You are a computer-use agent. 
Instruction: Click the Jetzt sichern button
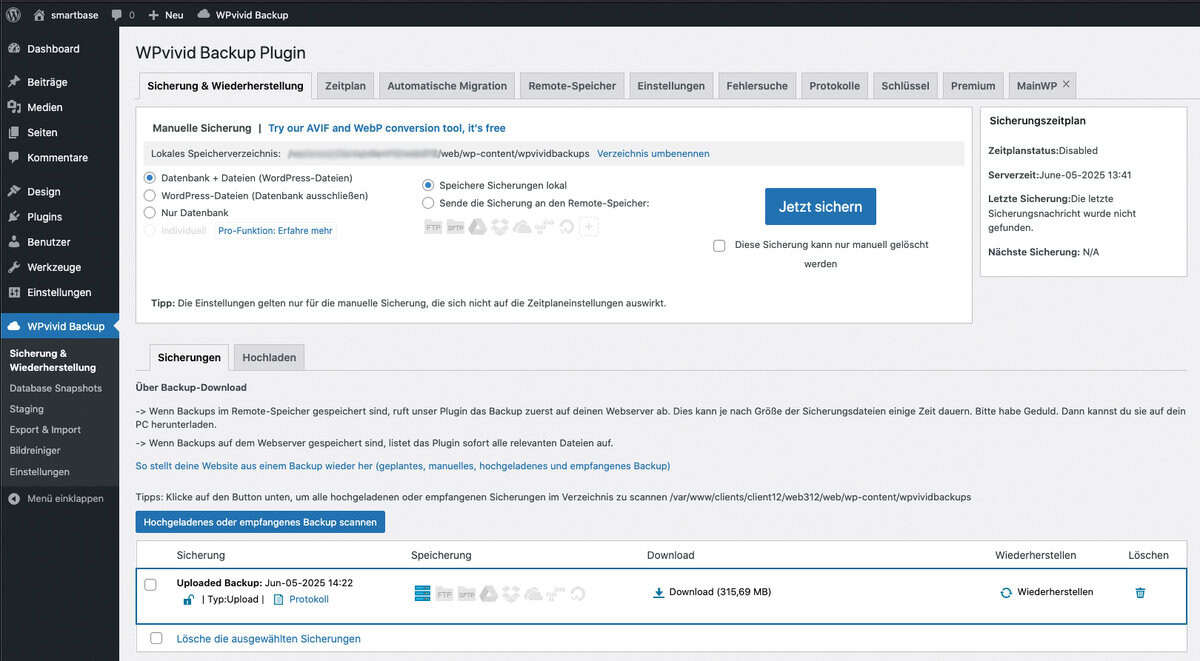tap(820, 206)
